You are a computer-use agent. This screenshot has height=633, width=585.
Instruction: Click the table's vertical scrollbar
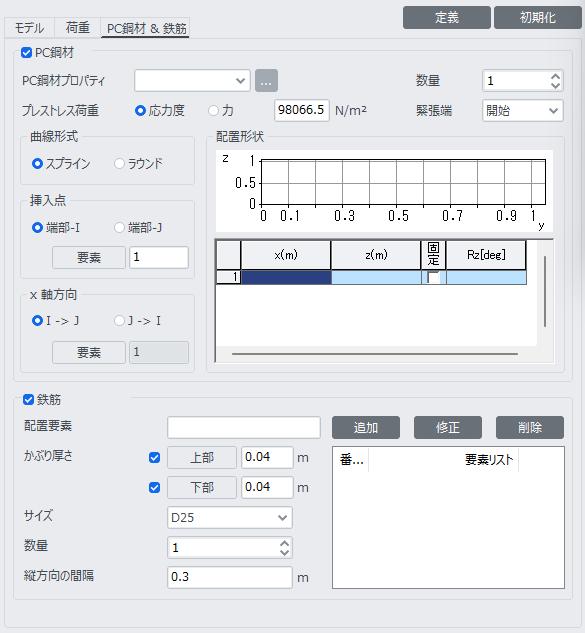click(x=545, y=291)
